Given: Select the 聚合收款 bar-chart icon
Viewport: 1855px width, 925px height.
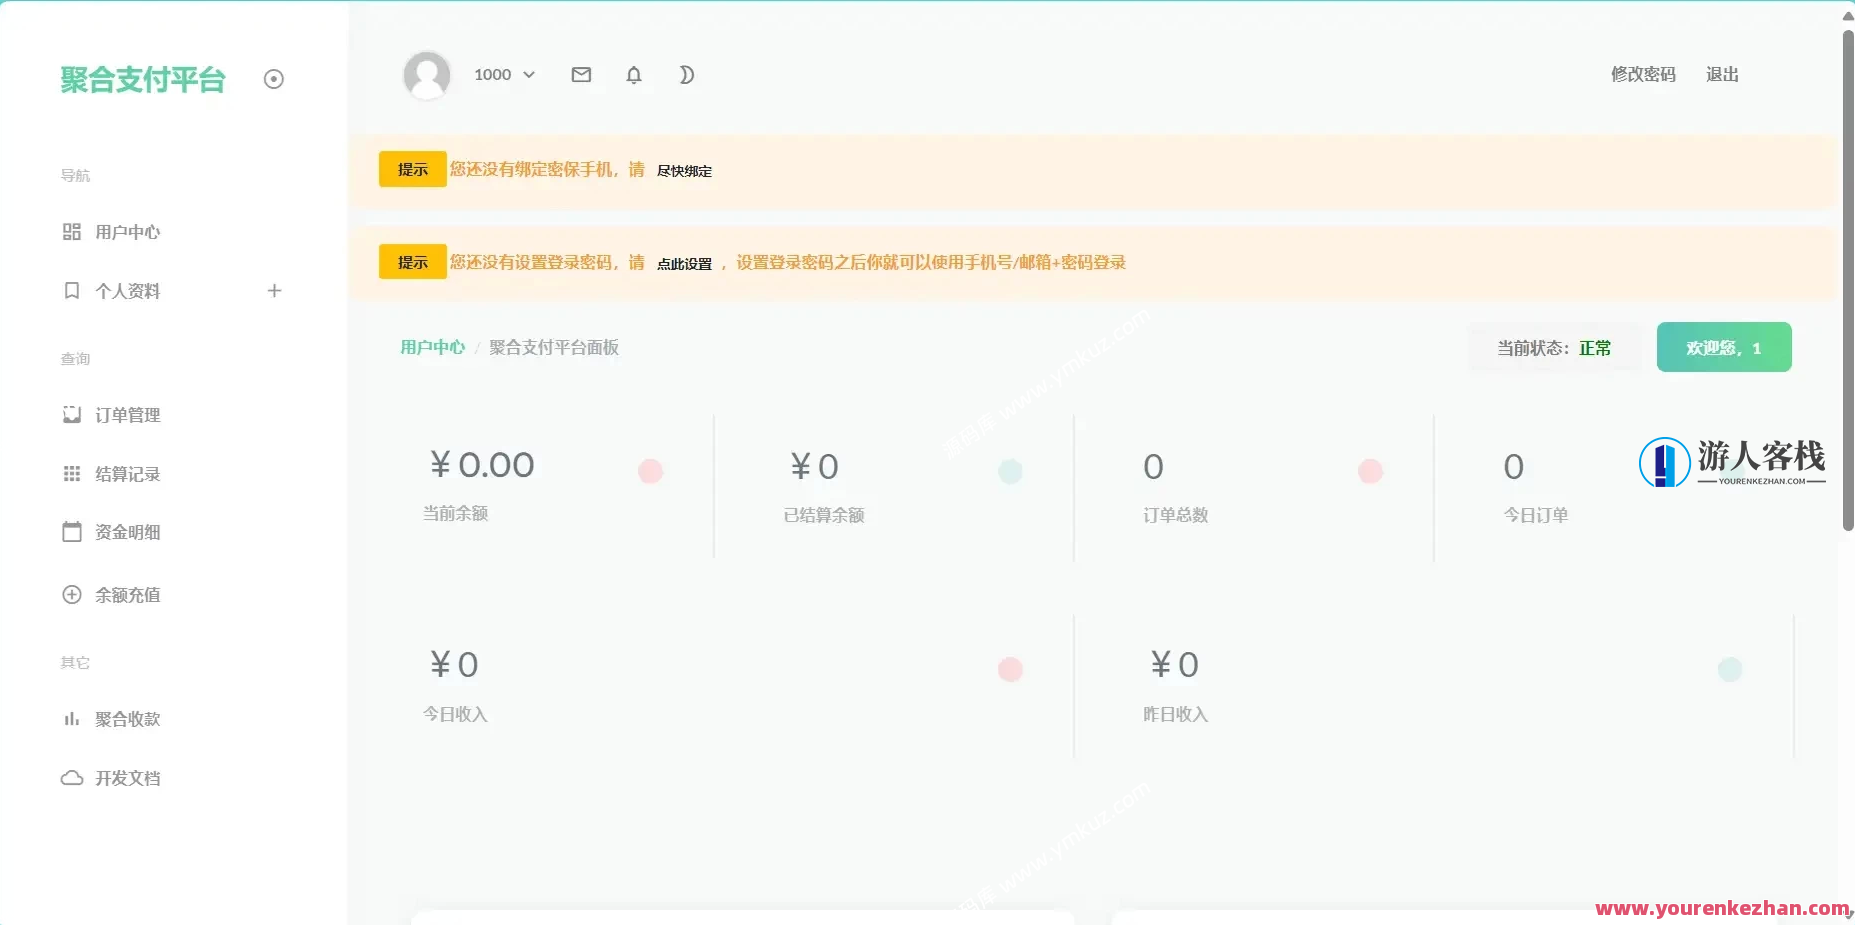Looking at the screenshot, I should click(71, 718).
